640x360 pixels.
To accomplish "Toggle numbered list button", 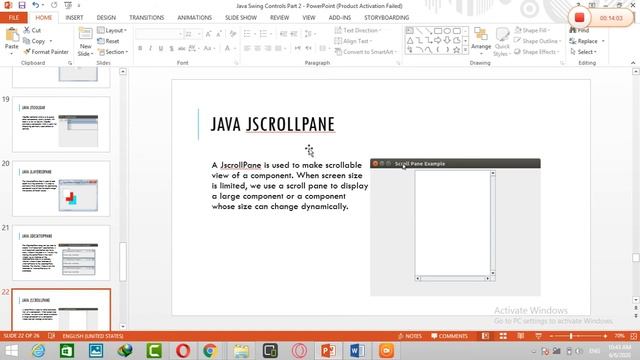I will [x=264, y=33].
